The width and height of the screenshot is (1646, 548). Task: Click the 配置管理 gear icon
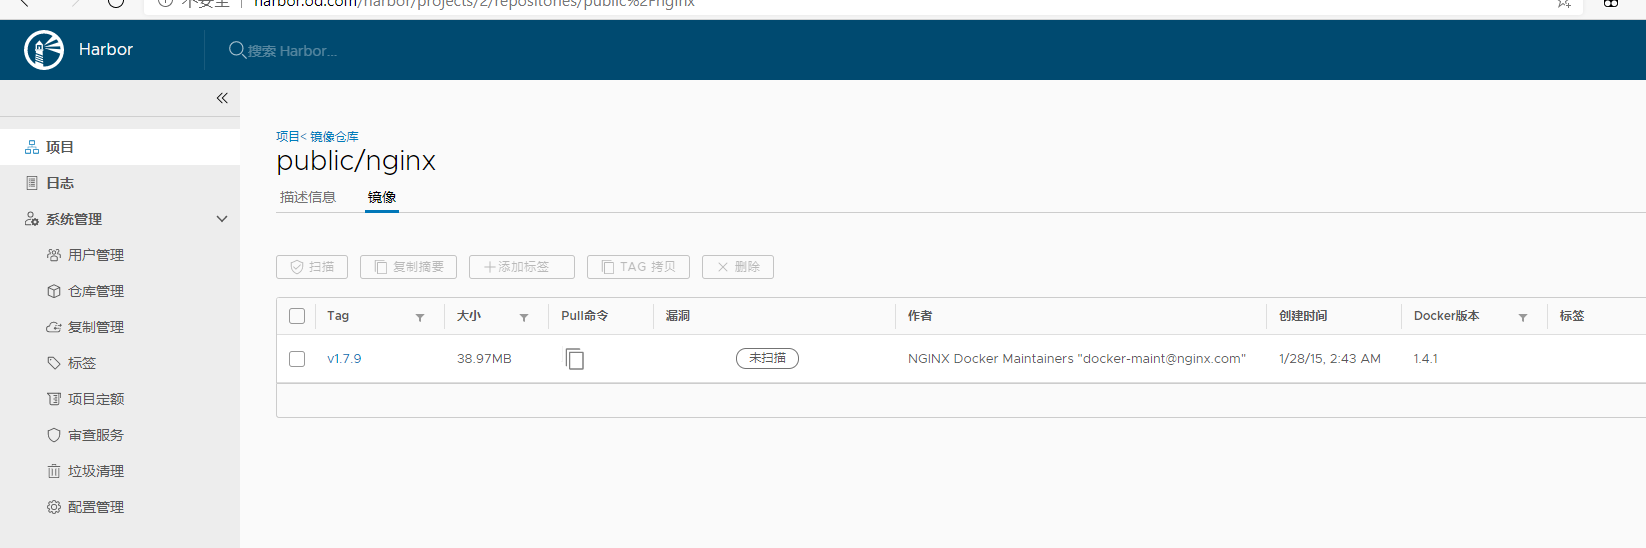click(x=54, y=507)
